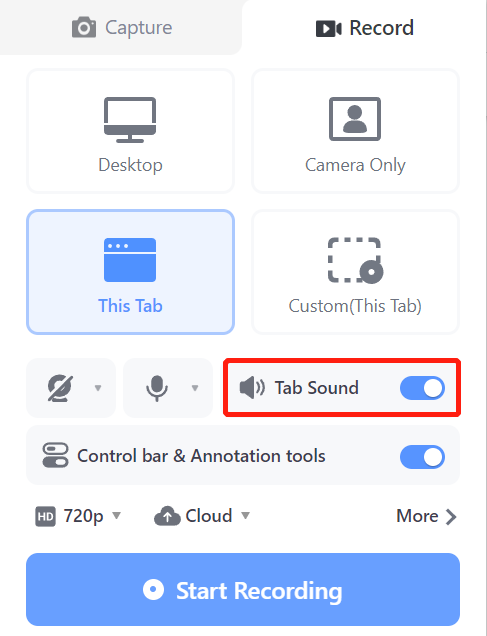Expand the Cloud storage dropdown arrow
Screen dimensions: 487x636
pyautogui.click(x=245, y=516)
